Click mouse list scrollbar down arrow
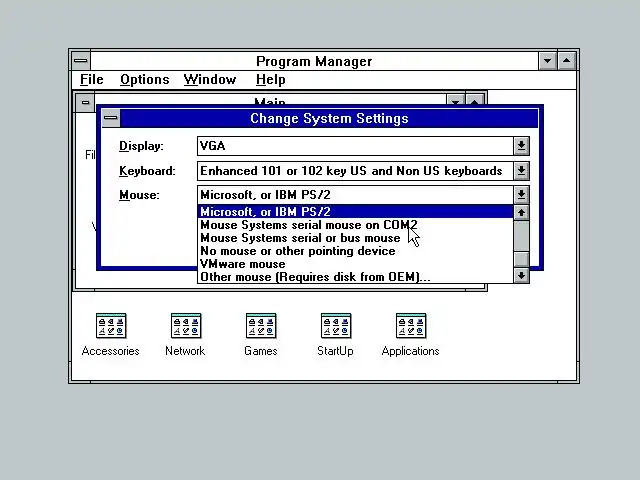Image resolution: width=640 pixels, height=480 pixels. point(521,276)
